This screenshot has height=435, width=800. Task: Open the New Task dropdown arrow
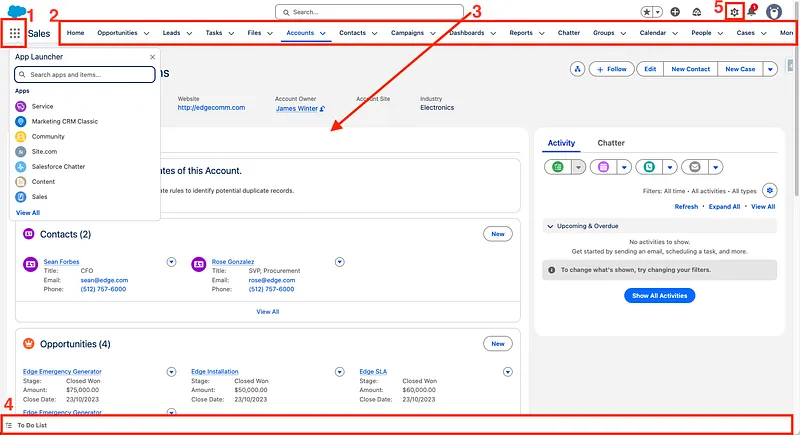tap(578, 167)
